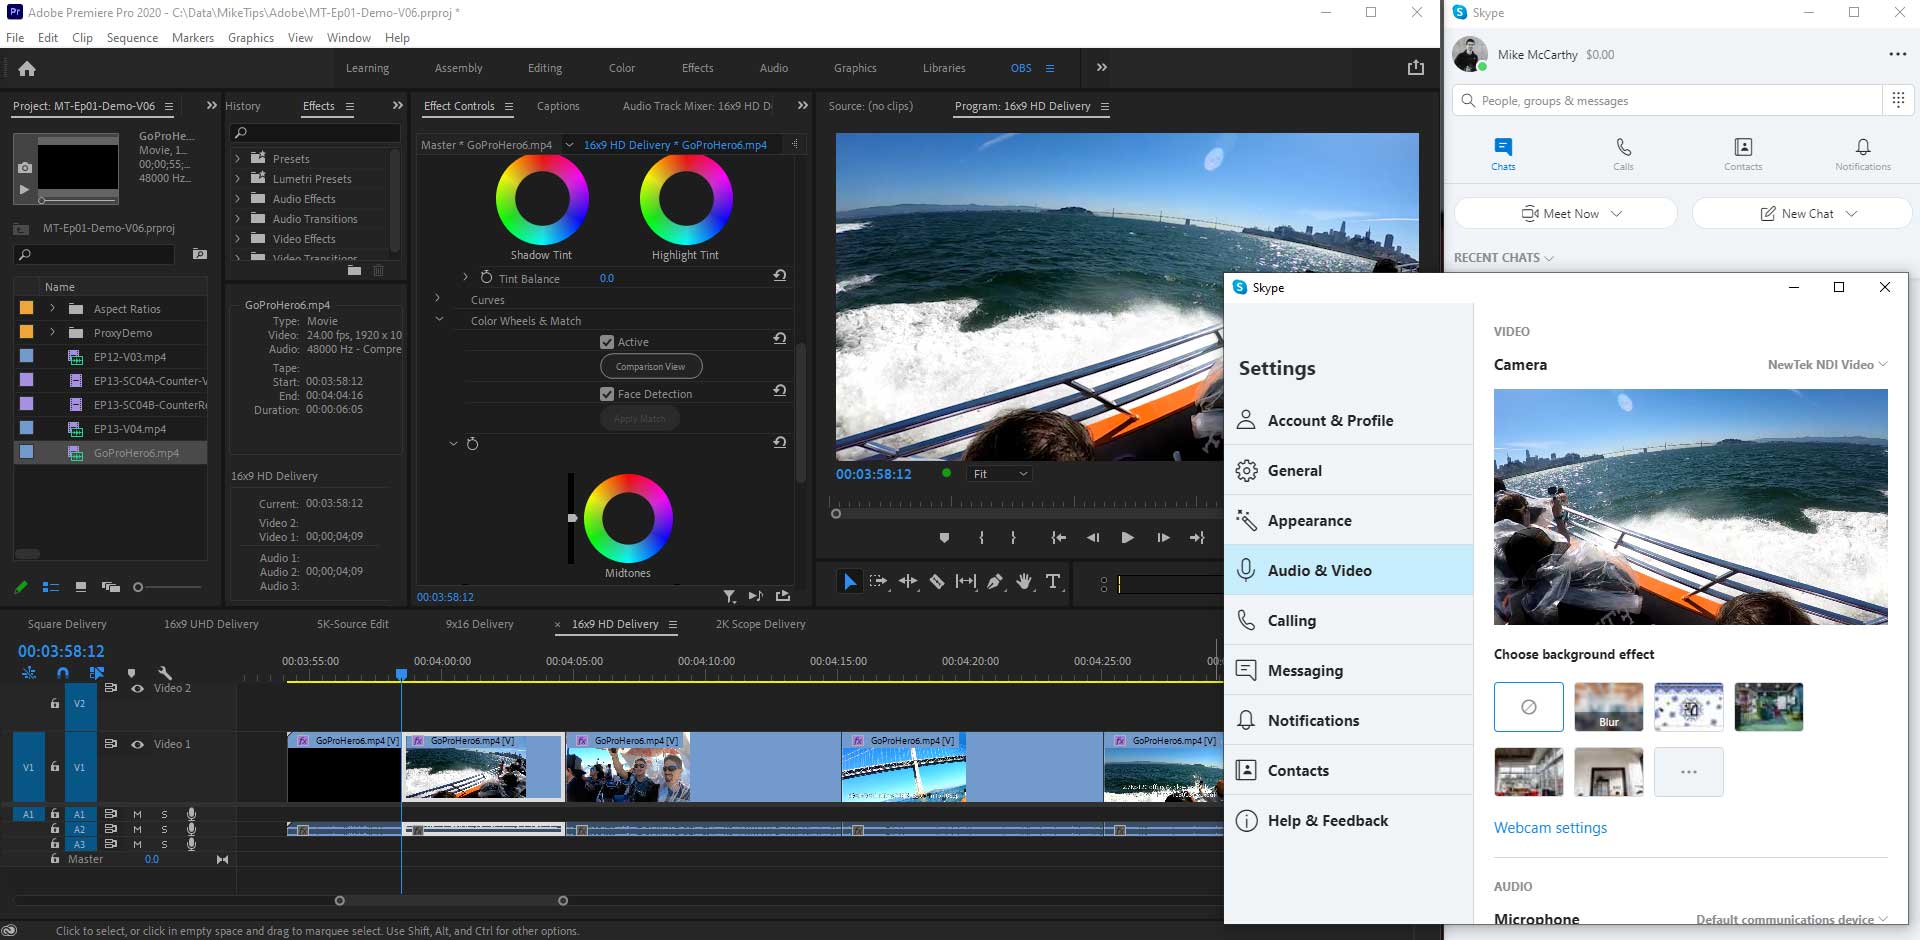Select the Pen tool in Premiere
The height and width of the screenshot is (940, 1920).
pyautogui.click(x=995, y=581)
